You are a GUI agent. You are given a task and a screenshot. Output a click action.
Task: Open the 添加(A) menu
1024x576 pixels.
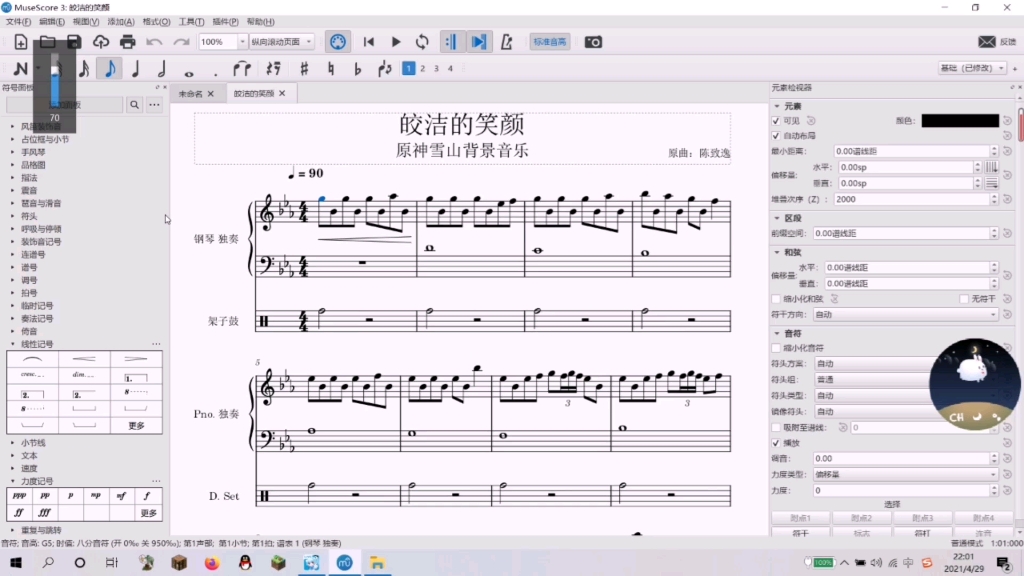coord(121,22)
